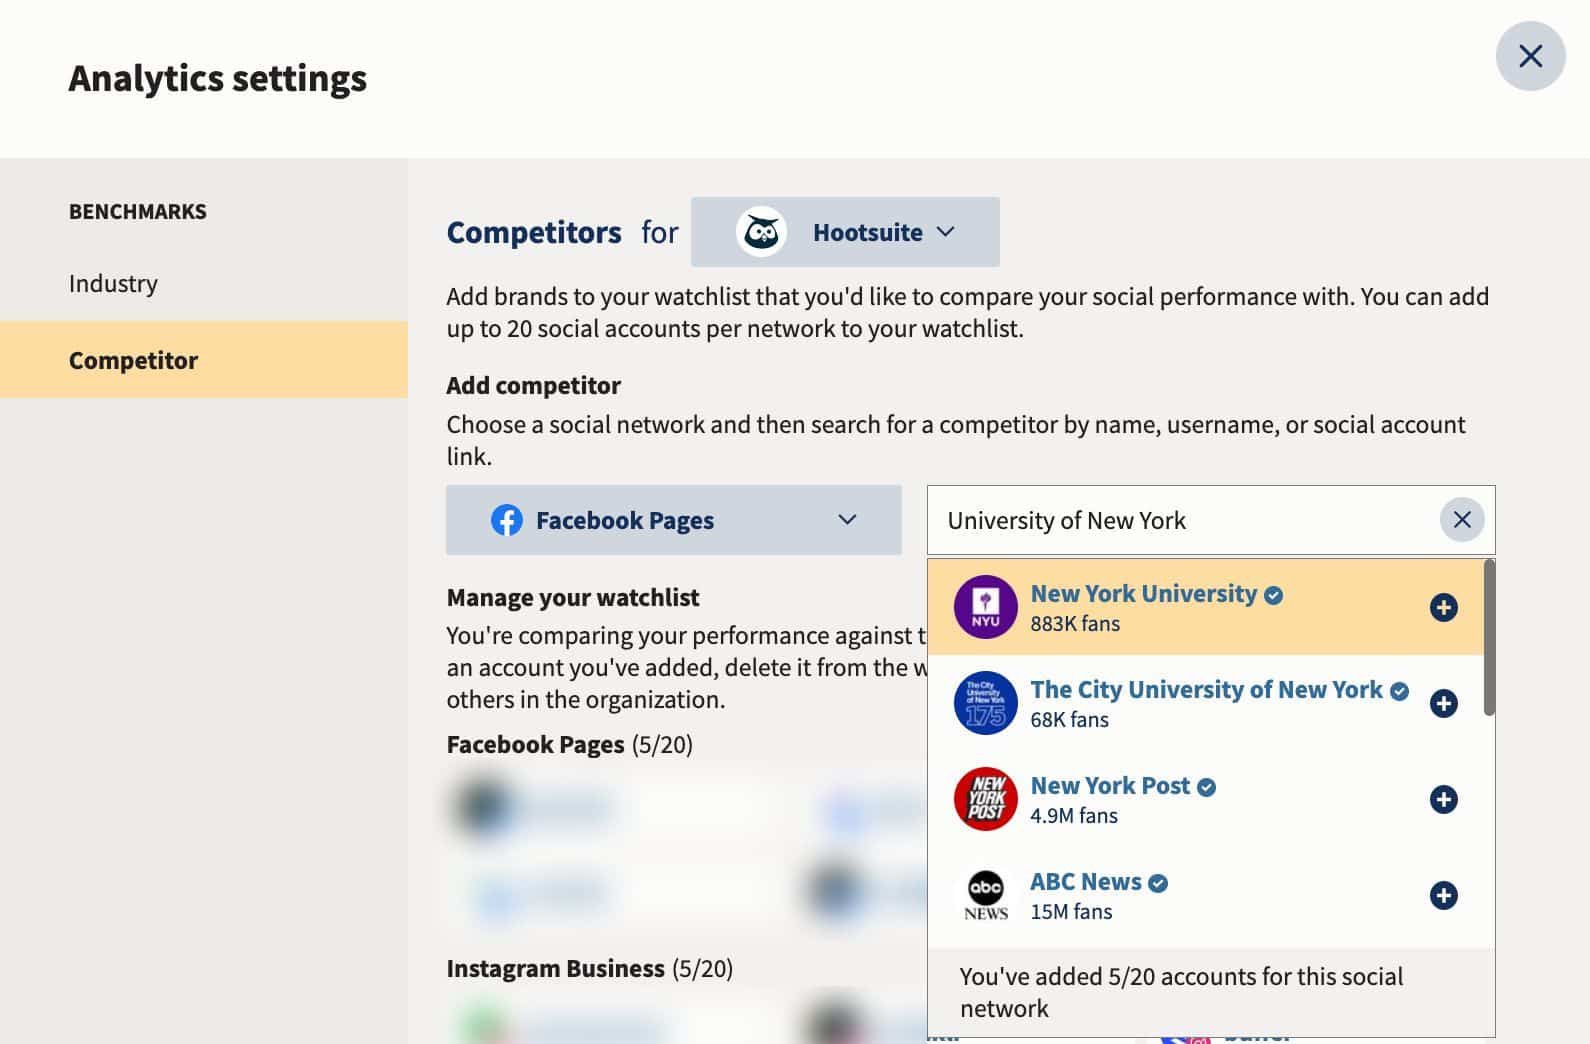The height and width of the screenshot is (1044, 1590).
Task: Click the Hootsuite owl logo
Action: (x=761, y=232)
